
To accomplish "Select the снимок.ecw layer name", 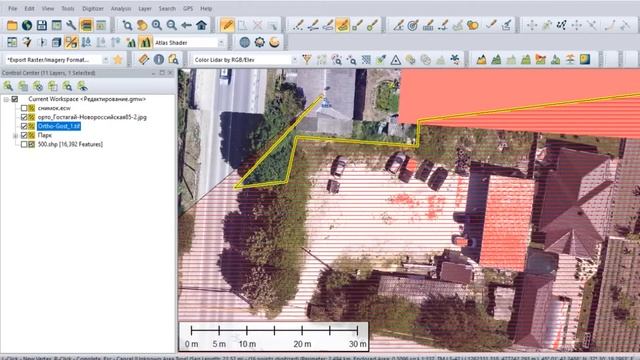I will [x=54, y=108].
